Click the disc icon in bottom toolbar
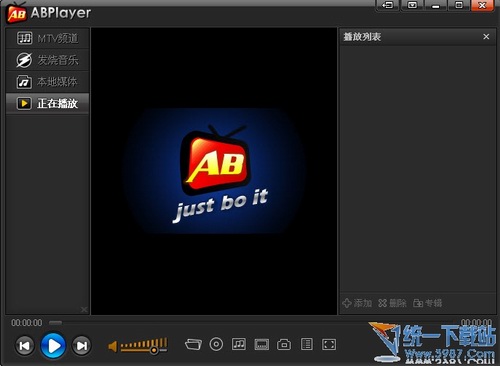This screenshot has width=500, height=366. (216, 344)
